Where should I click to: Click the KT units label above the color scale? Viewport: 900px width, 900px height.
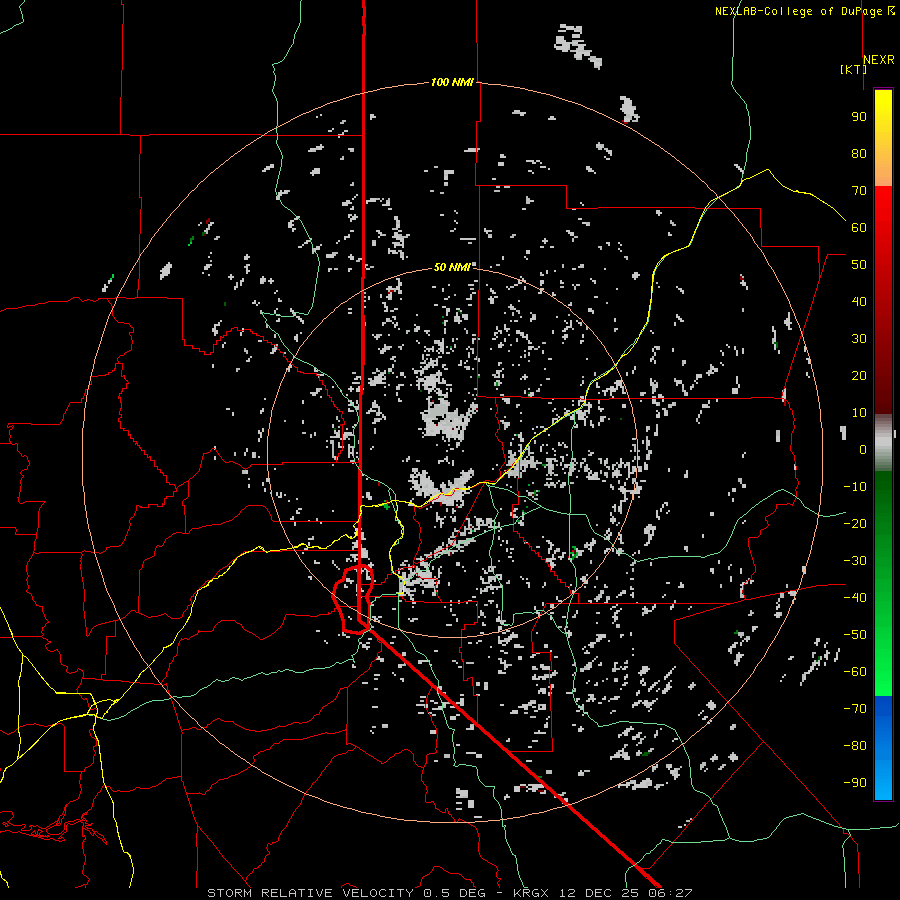[x=853, y=69]
